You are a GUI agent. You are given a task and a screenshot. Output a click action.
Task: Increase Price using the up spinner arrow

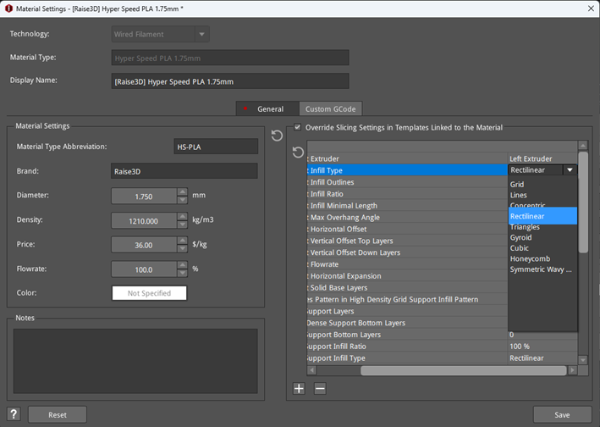point(181,240)
